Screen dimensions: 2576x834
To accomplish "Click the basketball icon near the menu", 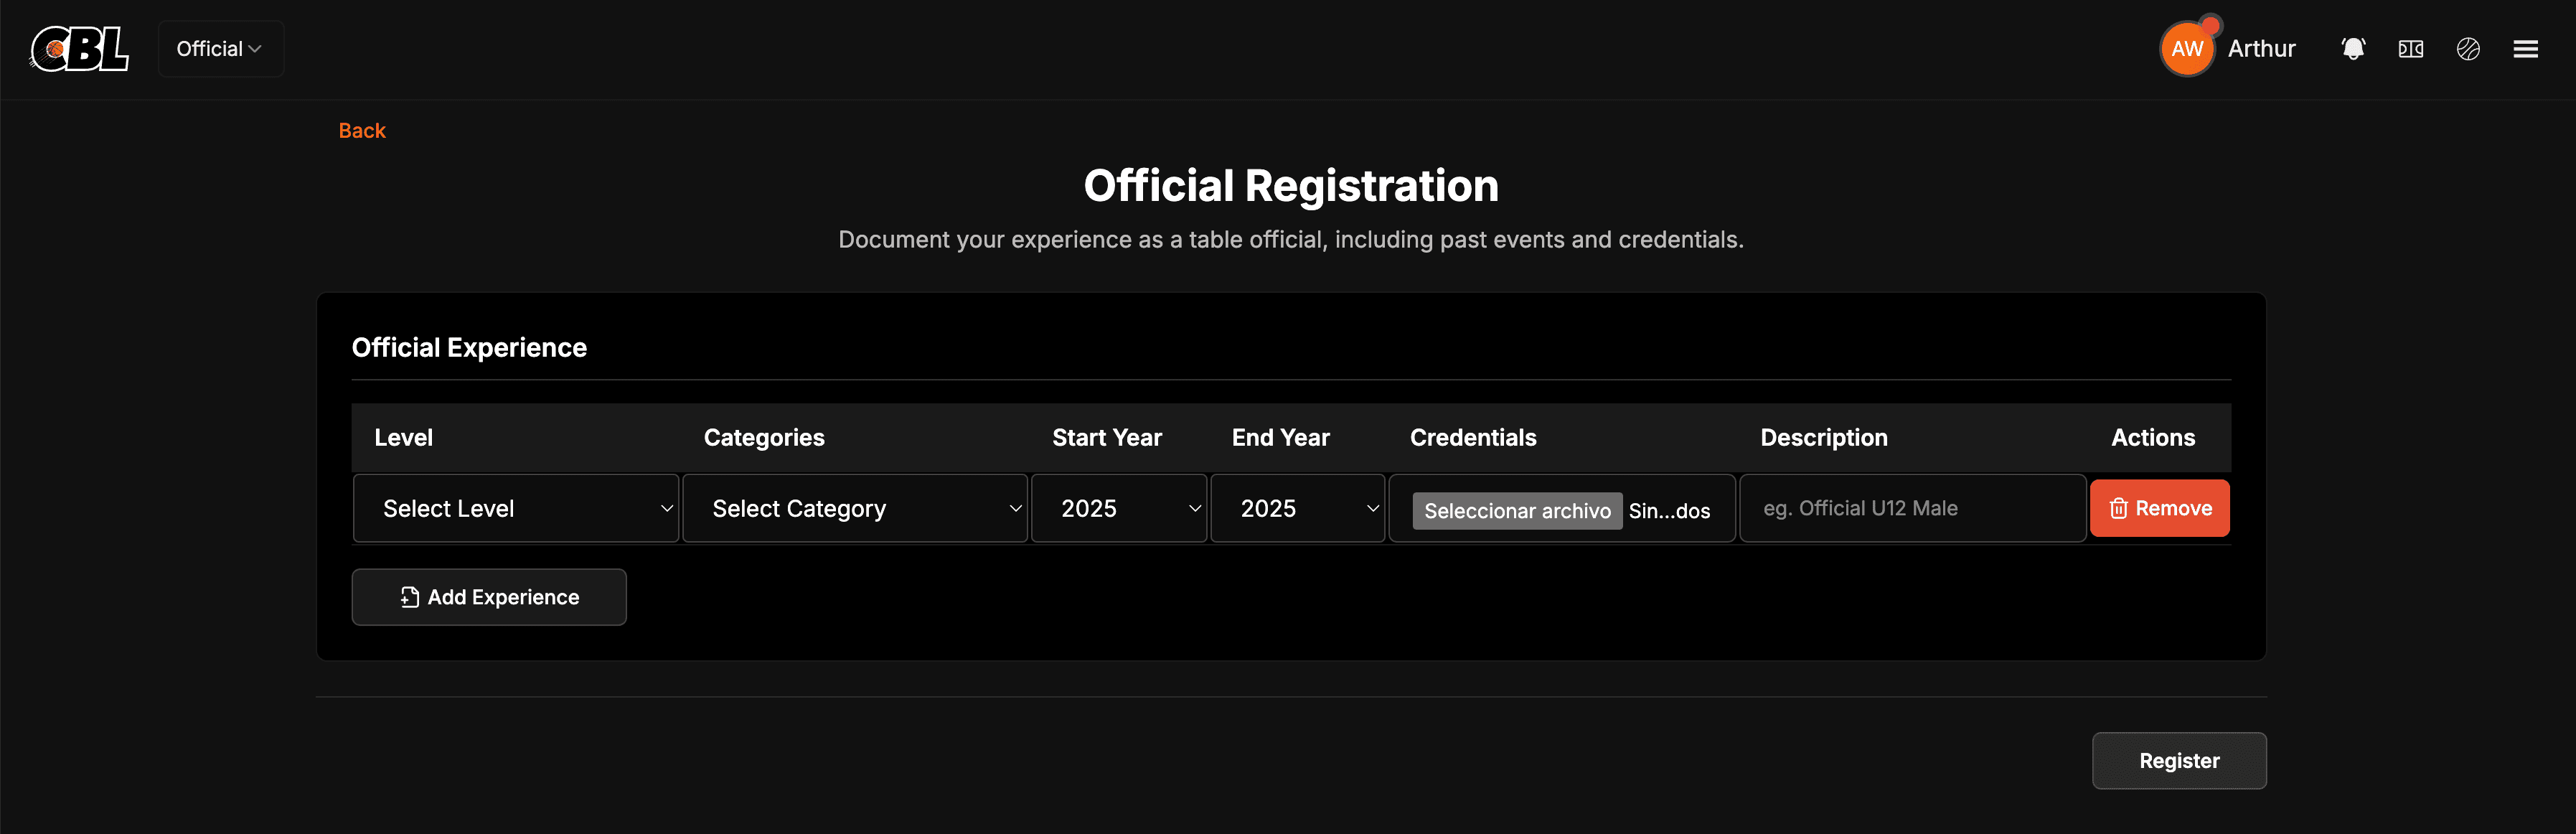I will point(2468,48).
